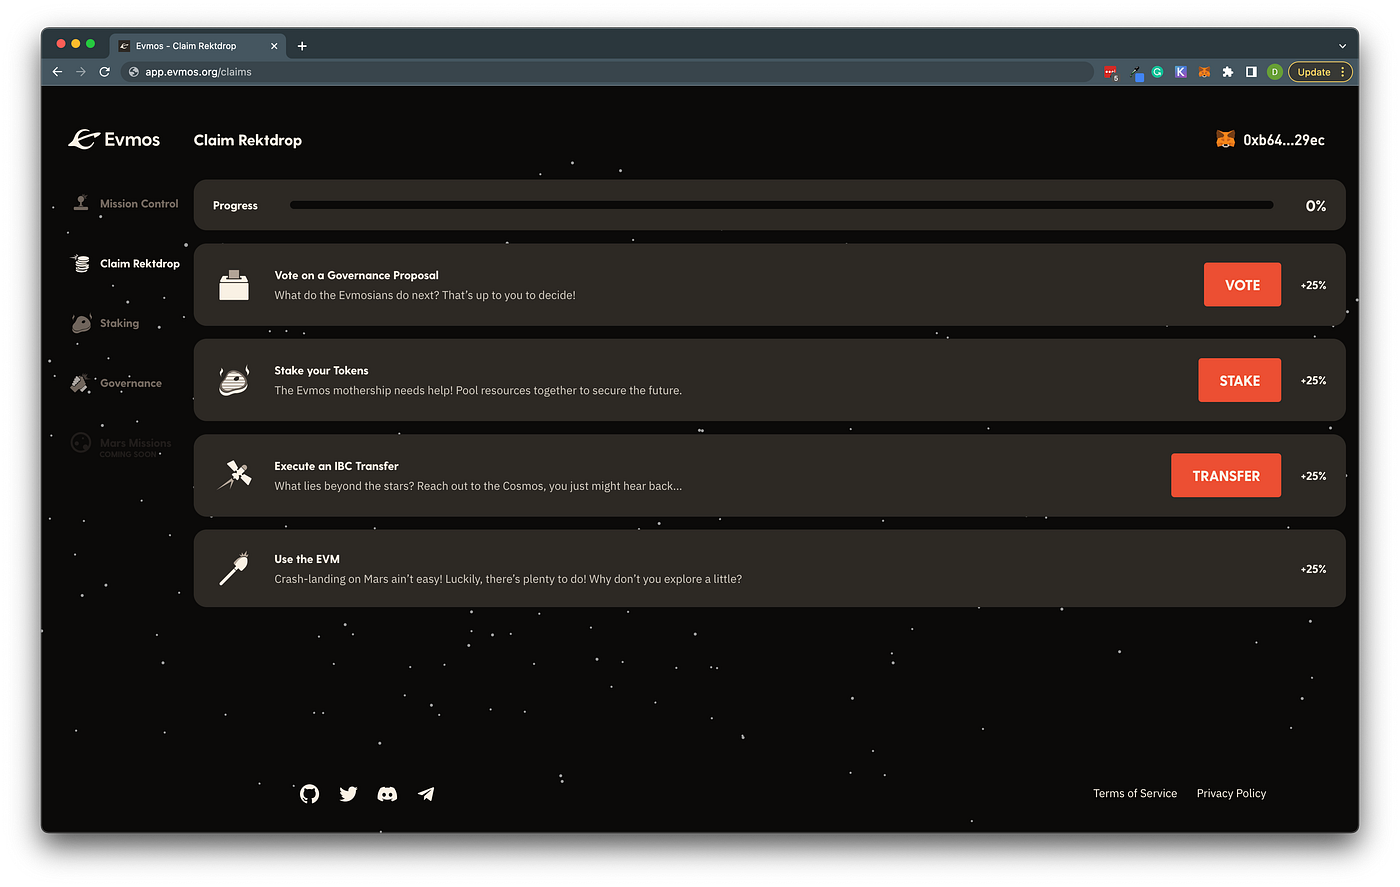Image resolution: width=1400 pixels, height=887 pixels.
Task: Open the Twitter link in the footer
Action: 348,794
